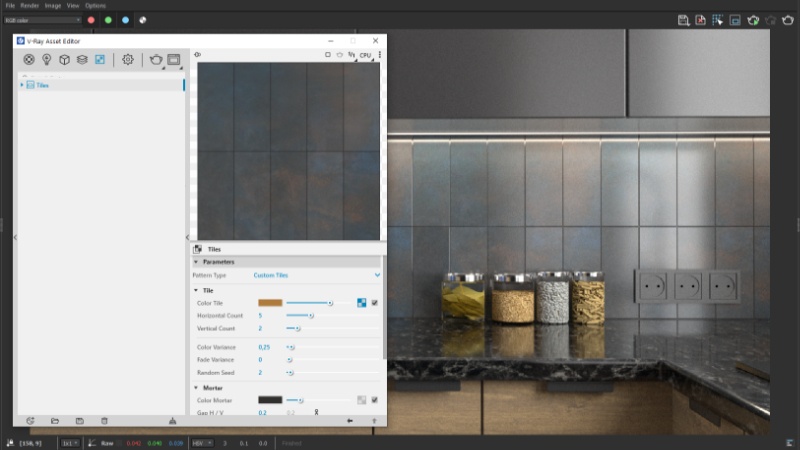Image resolution: width=800 pixels, height=450 pixels.
Task: Open the View menu
Action: [x=73, y=6]
